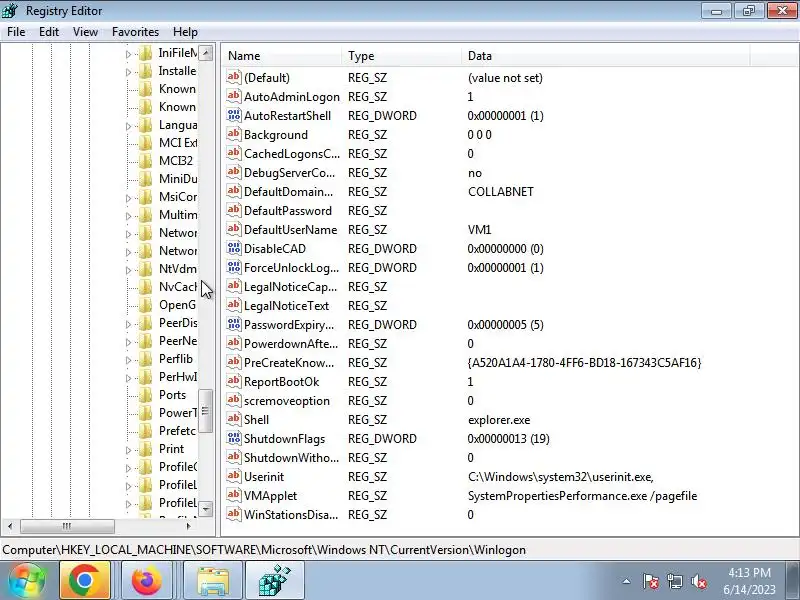Expand the Langua key node

(x=129, y=126)
